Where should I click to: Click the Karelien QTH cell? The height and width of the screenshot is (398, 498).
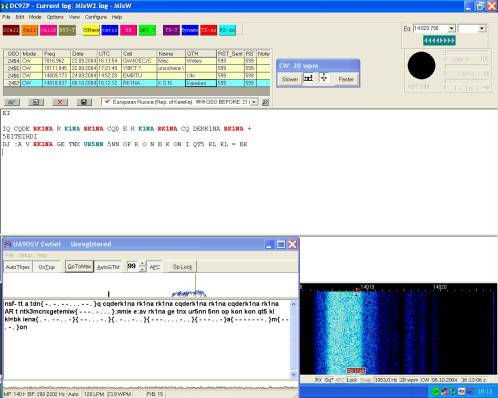[201, 83]
